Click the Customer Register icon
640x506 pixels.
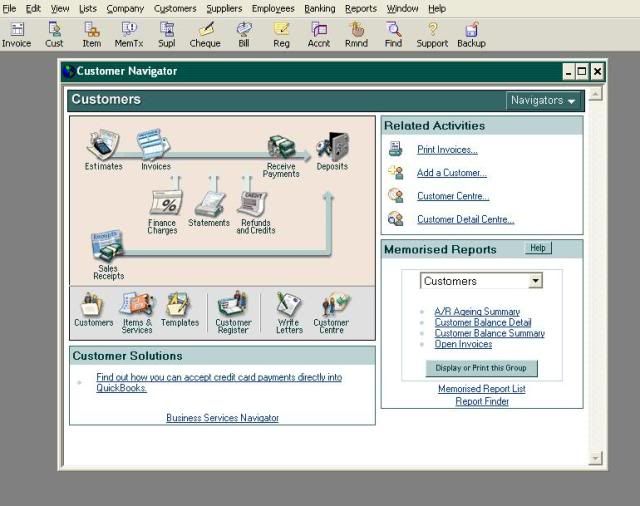233,304
